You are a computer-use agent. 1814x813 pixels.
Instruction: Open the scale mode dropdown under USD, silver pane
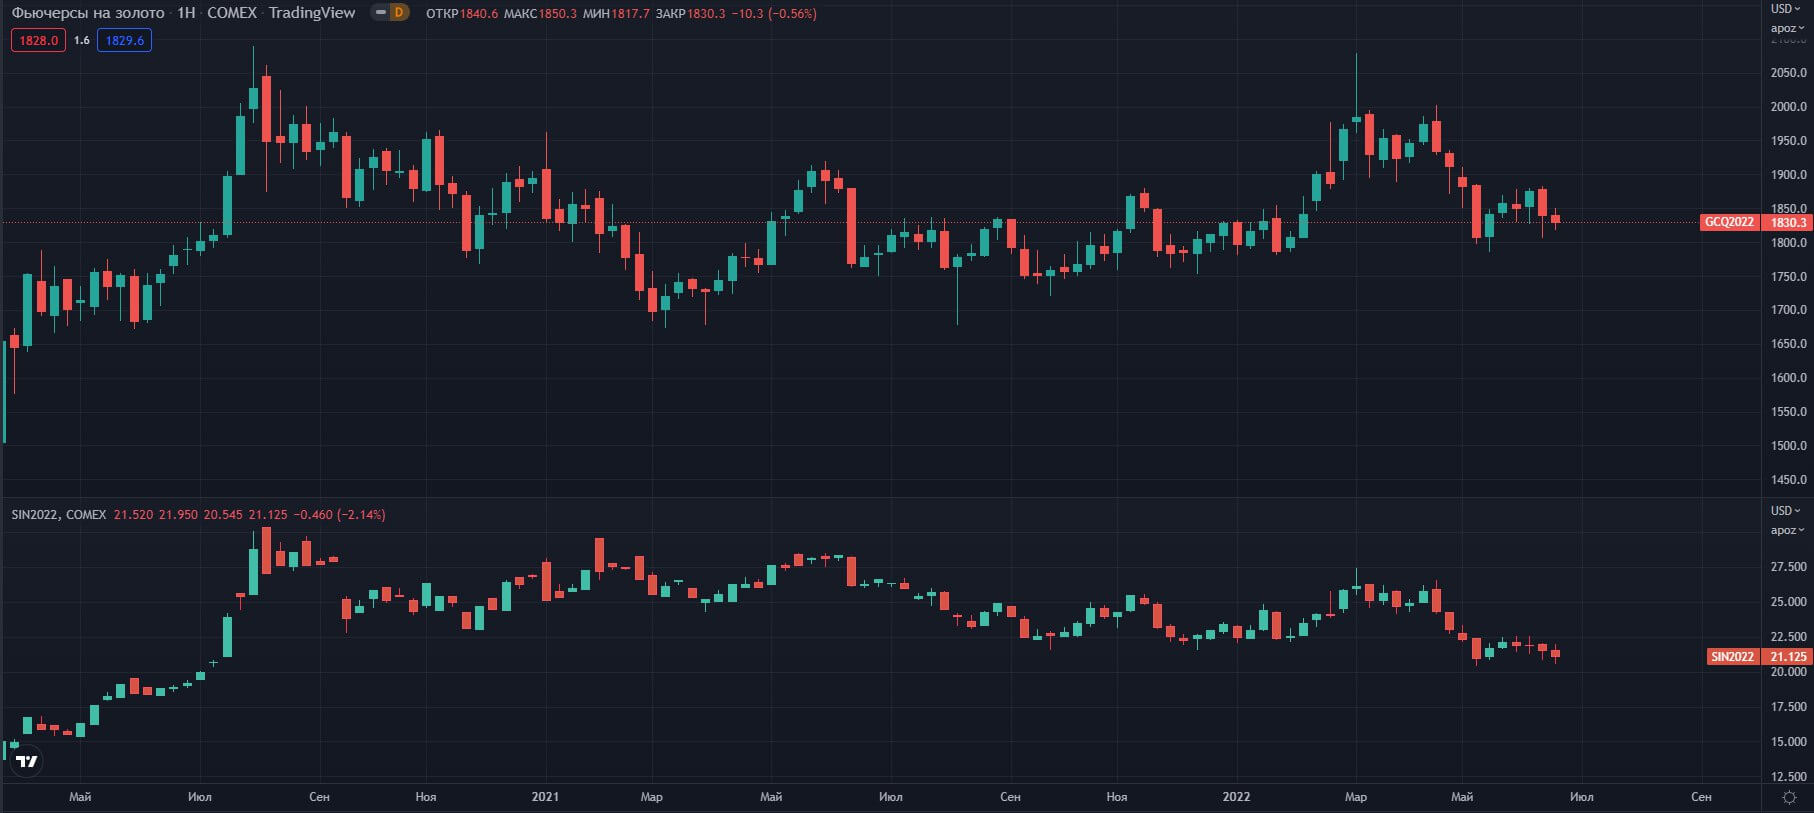[x=1787, y=530]
